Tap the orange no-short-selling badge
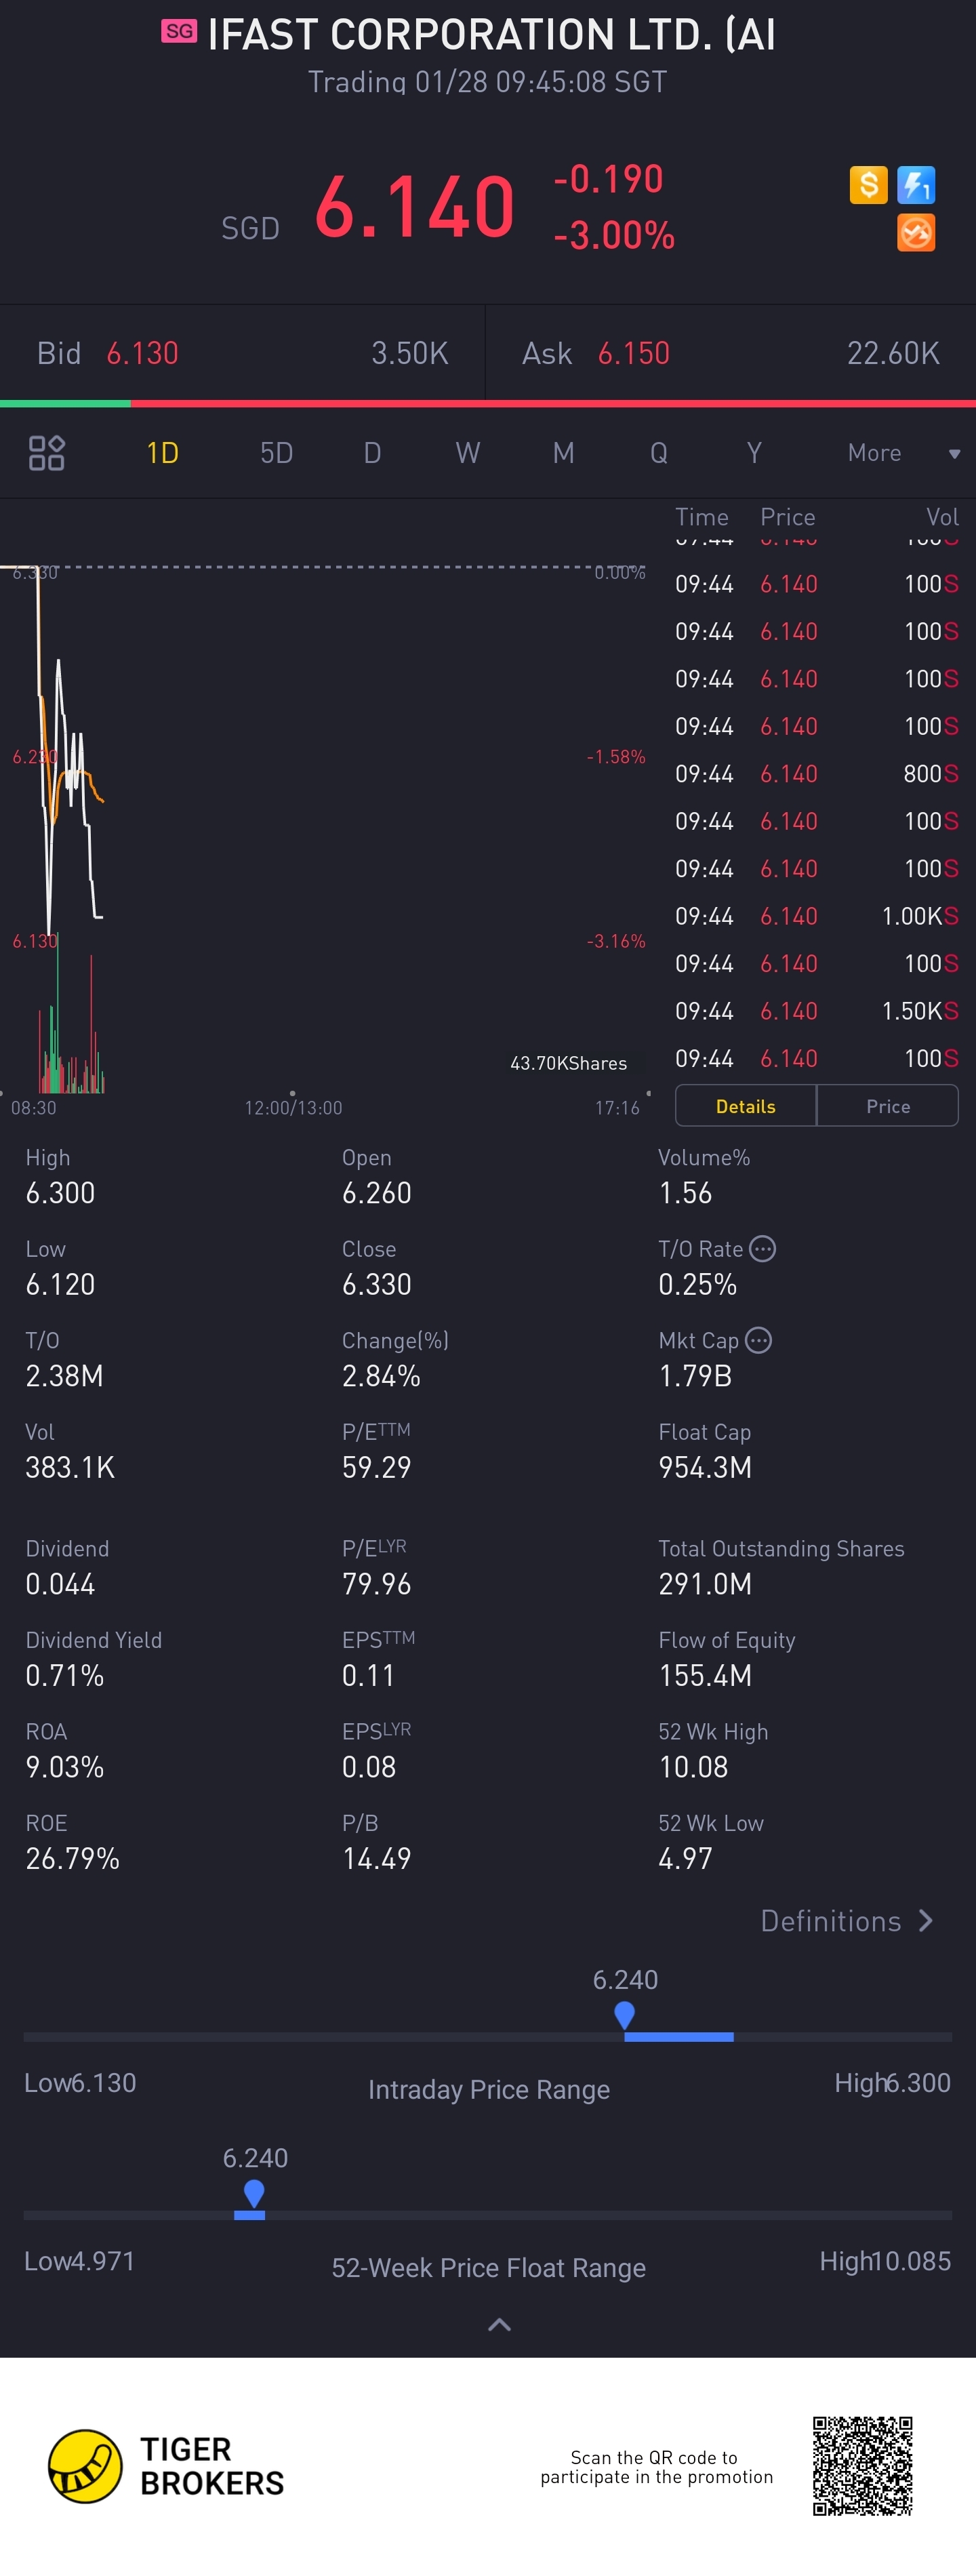The image size is (976, 2576). 916,233
